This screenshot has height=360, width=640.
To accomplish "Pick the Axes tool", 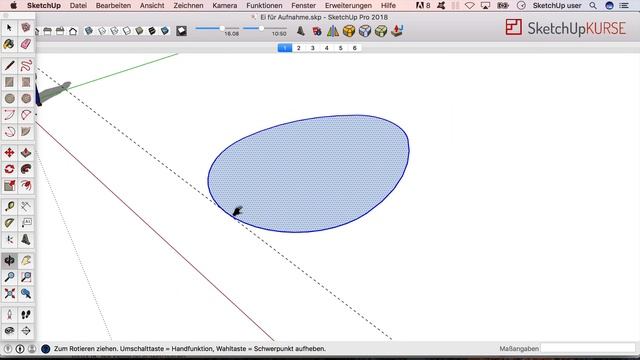I will tap(9, 240).
